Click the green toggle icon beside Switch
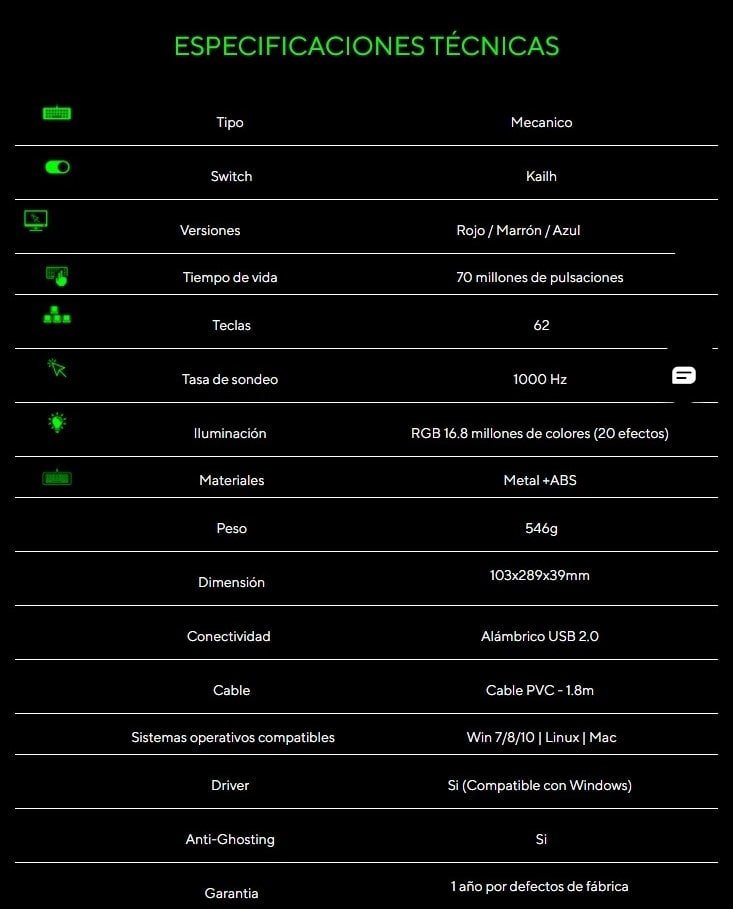 (x=57, y=167)
